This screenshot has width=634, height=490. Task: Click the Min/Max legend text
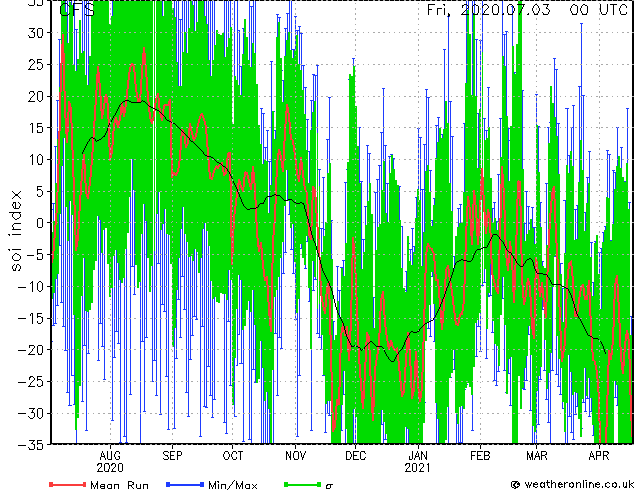pyautogui.click(x=233, y=485)
